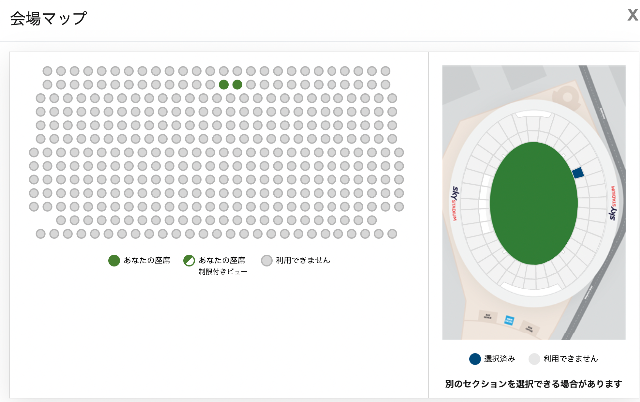Select the right green seat in row two

click(x=237, y=84)
